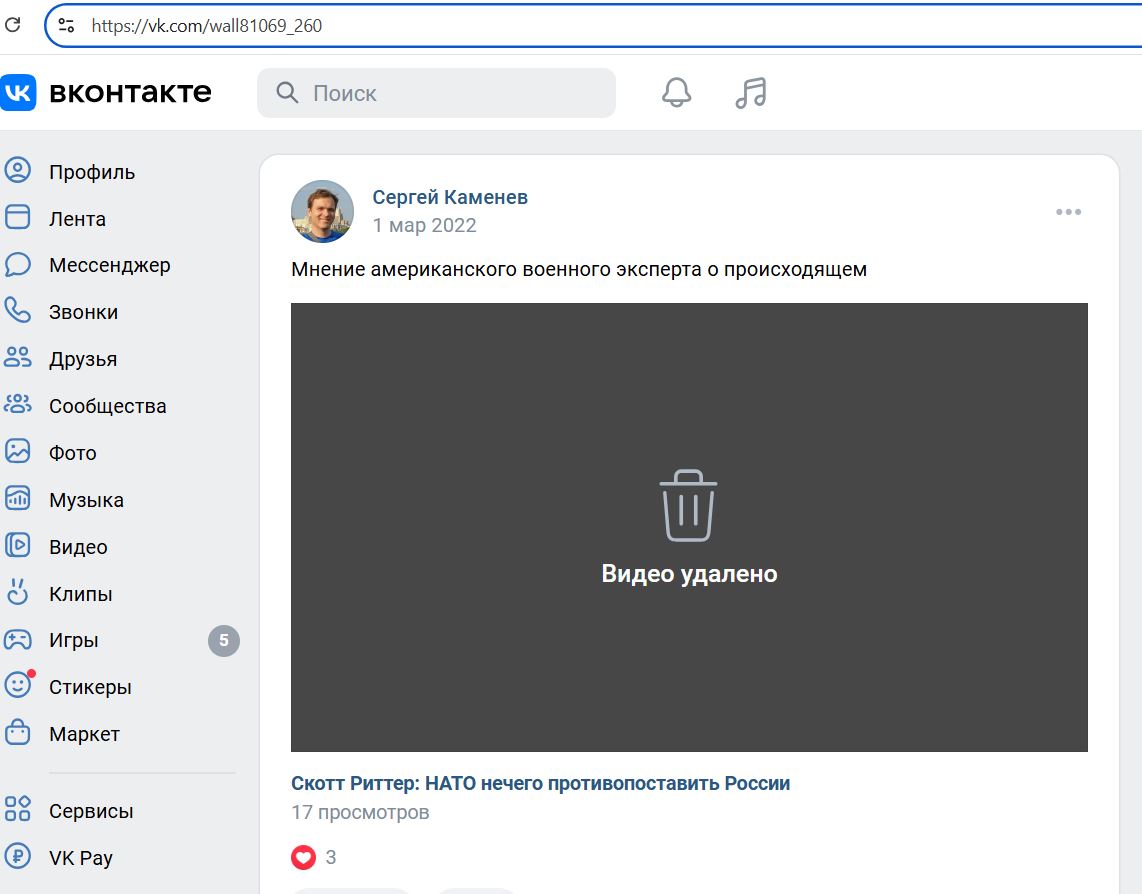Image resolution: width=1142 pixels, height=894 pixels.
Task: Open Сергей Каменев's profile link
Action: (x=450, y=197)
